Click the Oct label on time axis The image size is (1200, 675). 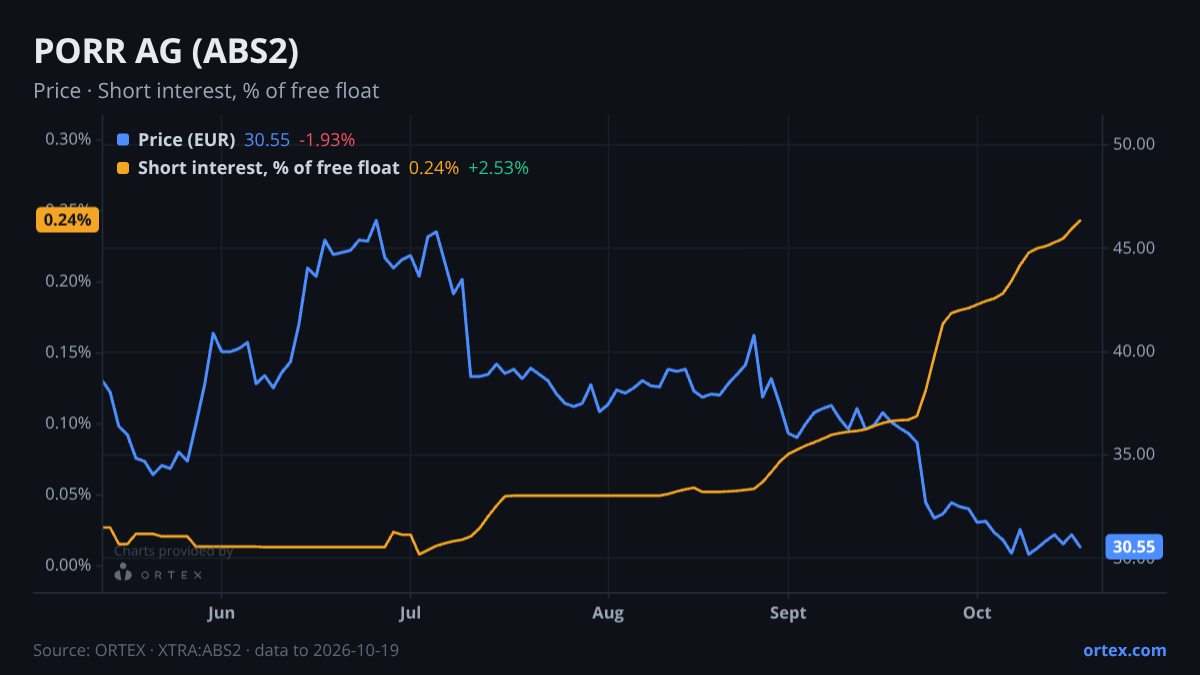977,612
